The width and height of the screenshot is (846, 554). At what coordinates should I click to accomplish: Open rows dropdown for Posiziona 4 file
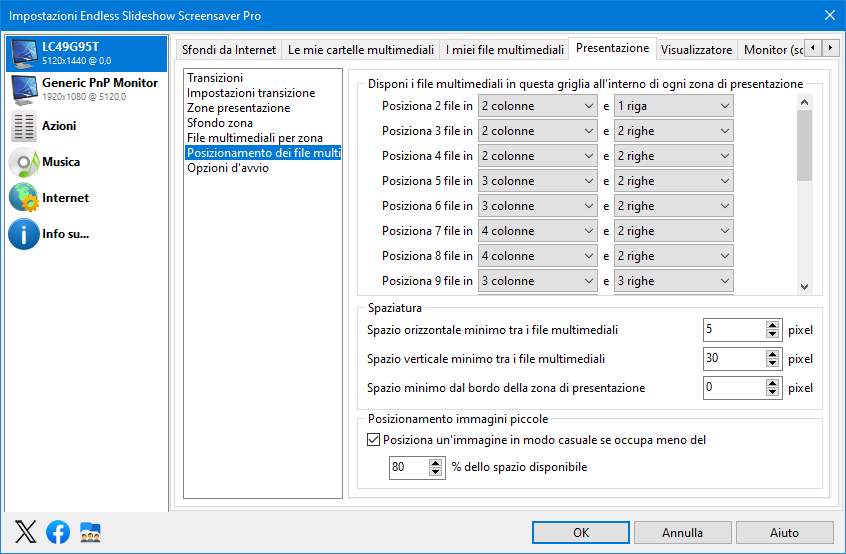673,156
